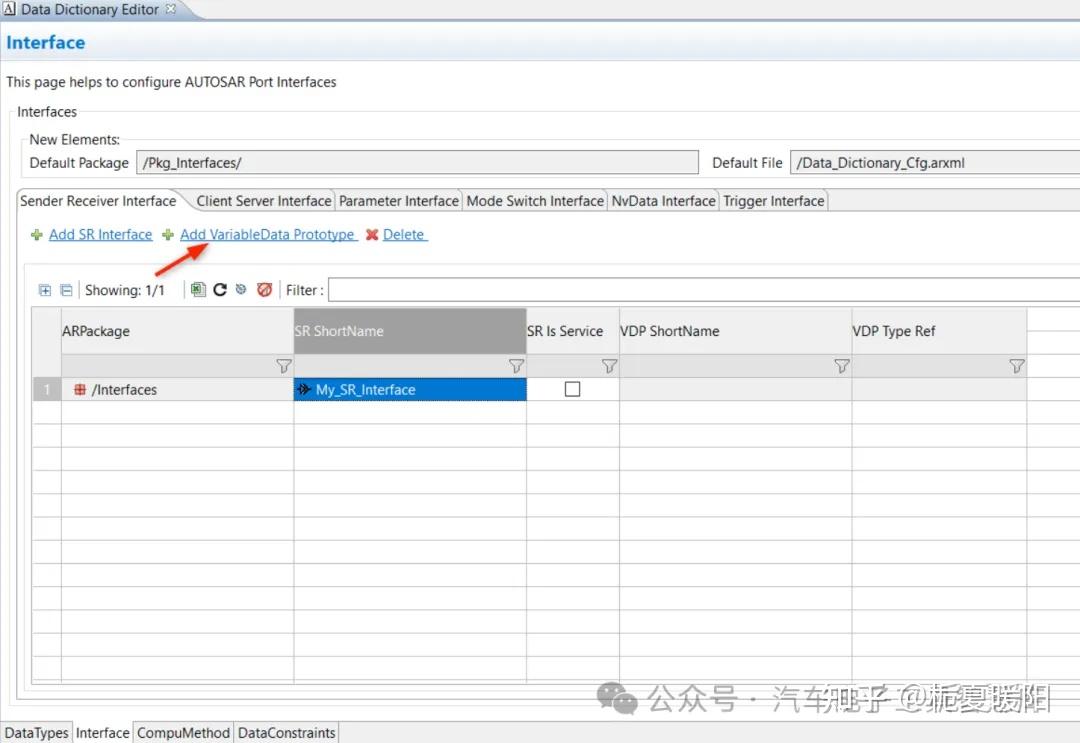
Task: Open the ARPackage column filter
Action: click(283, 365)
